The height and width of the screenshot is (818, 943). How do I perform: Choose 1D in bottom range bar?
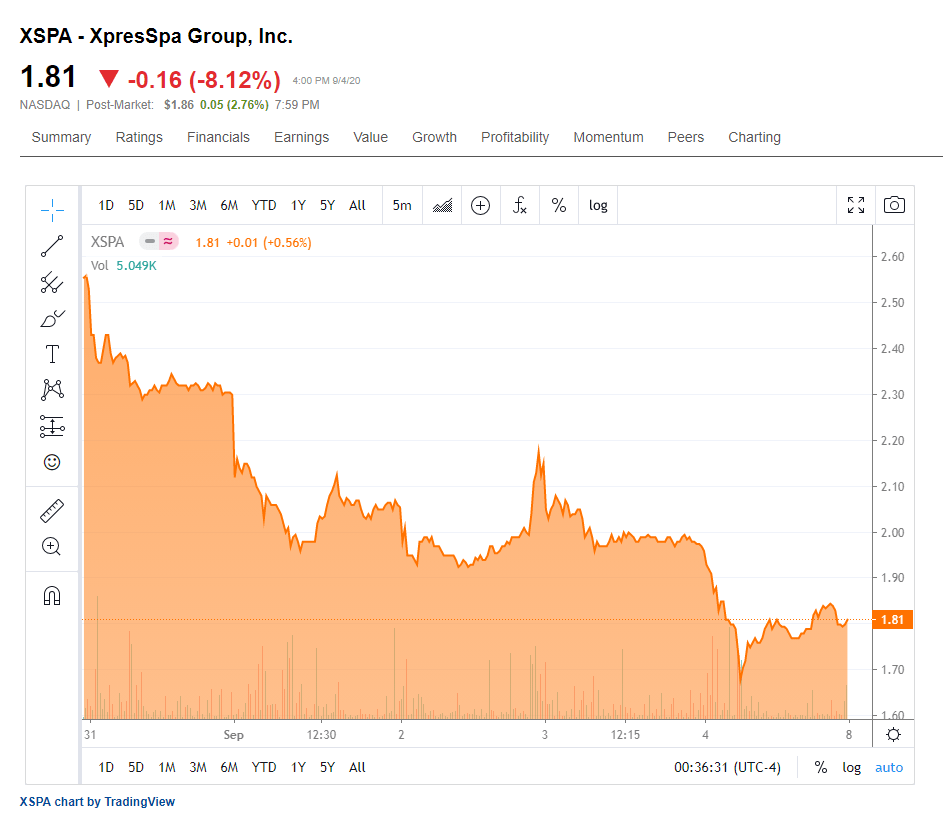point(106,767)
